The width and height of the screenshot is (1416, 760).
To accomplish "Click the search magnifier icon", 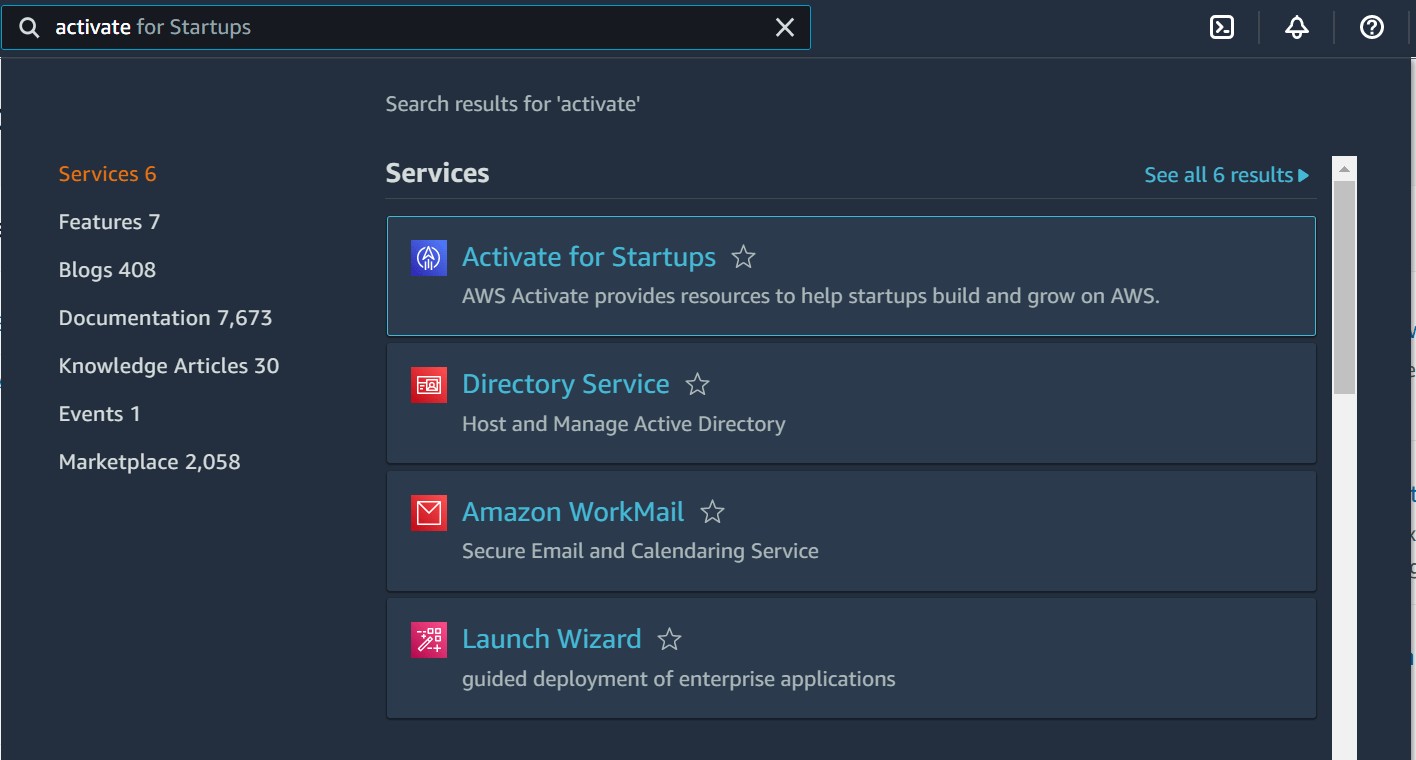I will click(x=29, y=27).
